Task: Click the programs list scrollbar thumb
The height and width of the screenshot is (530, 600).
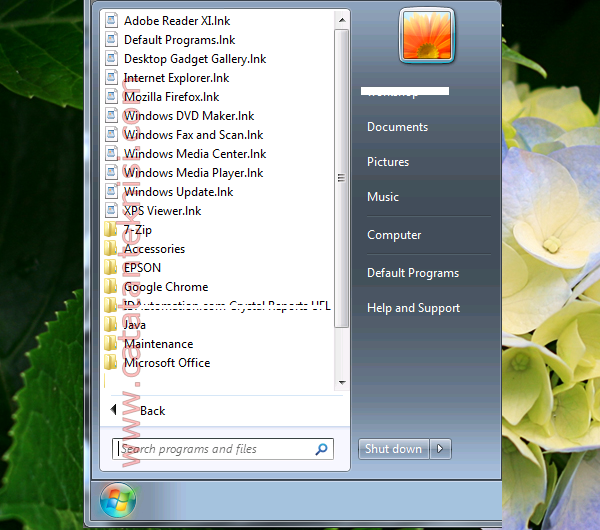Action: (341, 178)
